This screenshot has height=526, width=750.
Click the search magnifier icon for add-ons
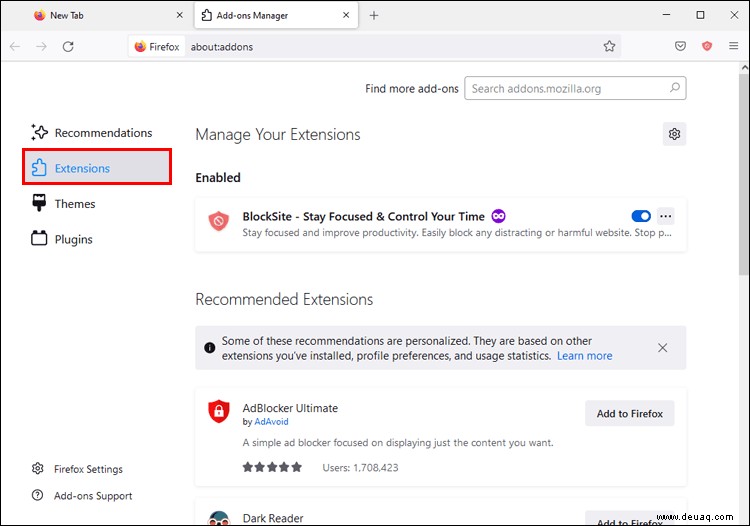coord(674,88)
